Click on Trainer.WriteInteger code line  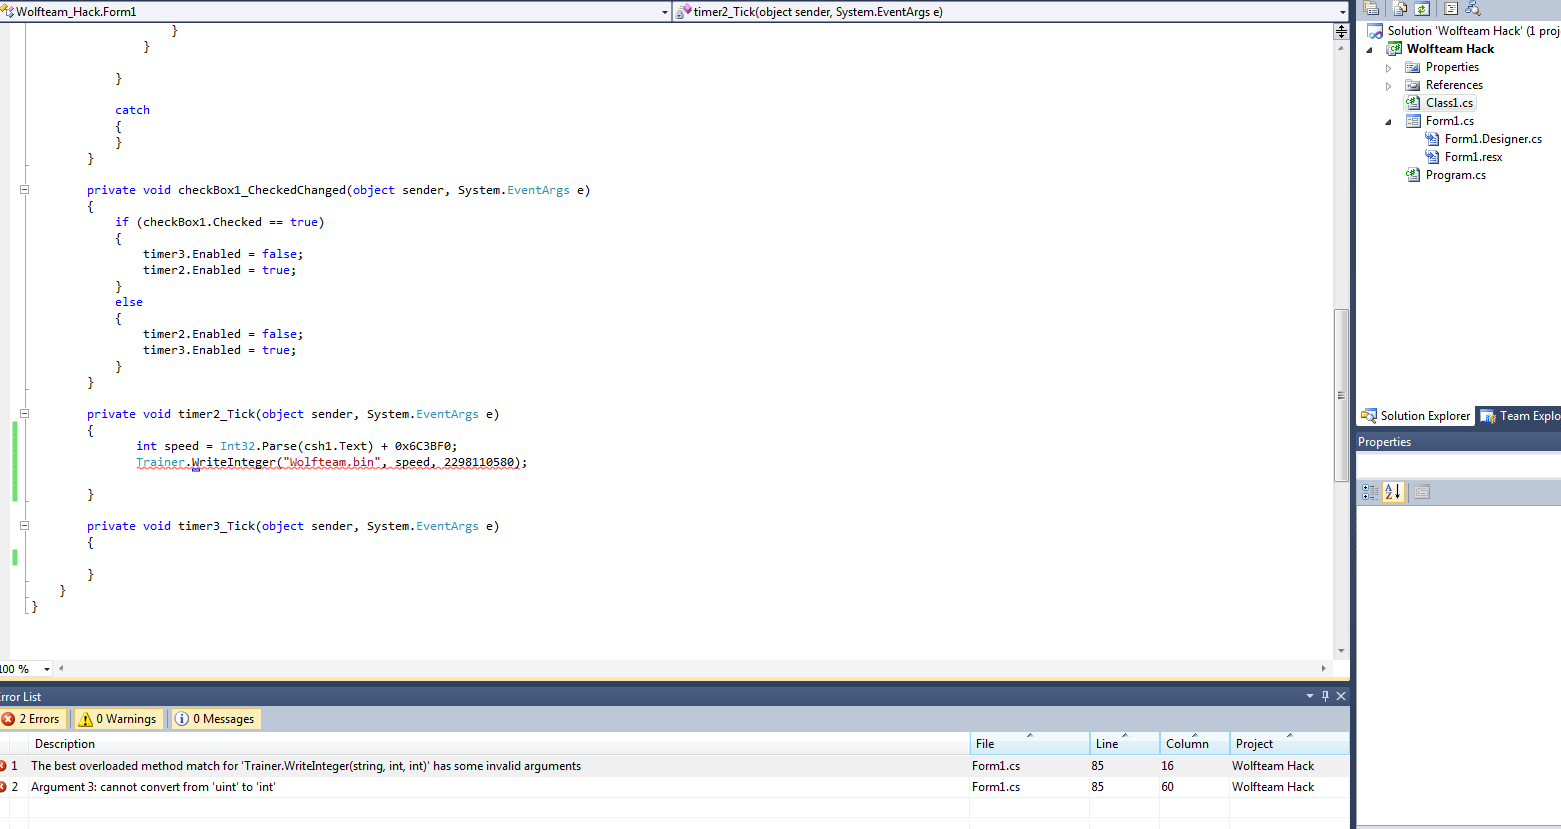click(331, 462)
